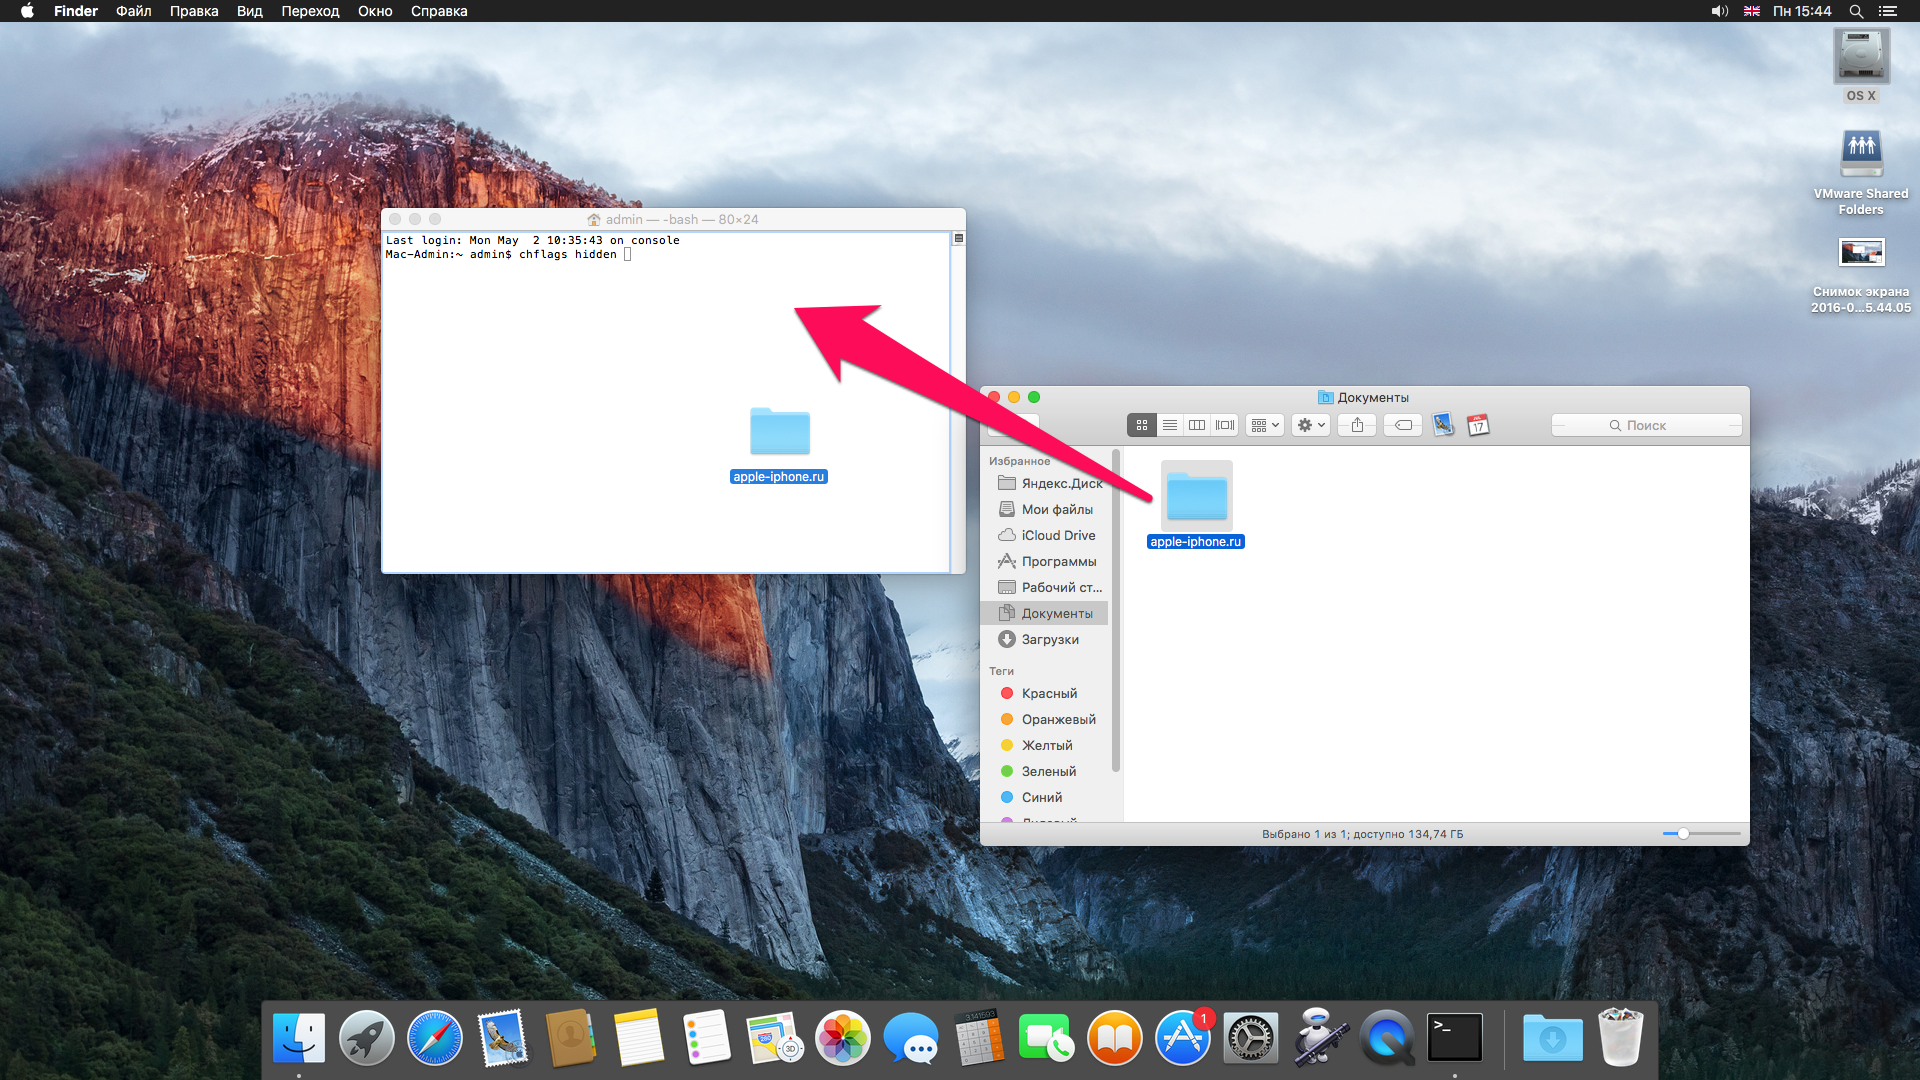Viewport: 1920px width, 1080px height.
Task: Click the icon view button in Finder toolbar
Action: click(1141, 425)
